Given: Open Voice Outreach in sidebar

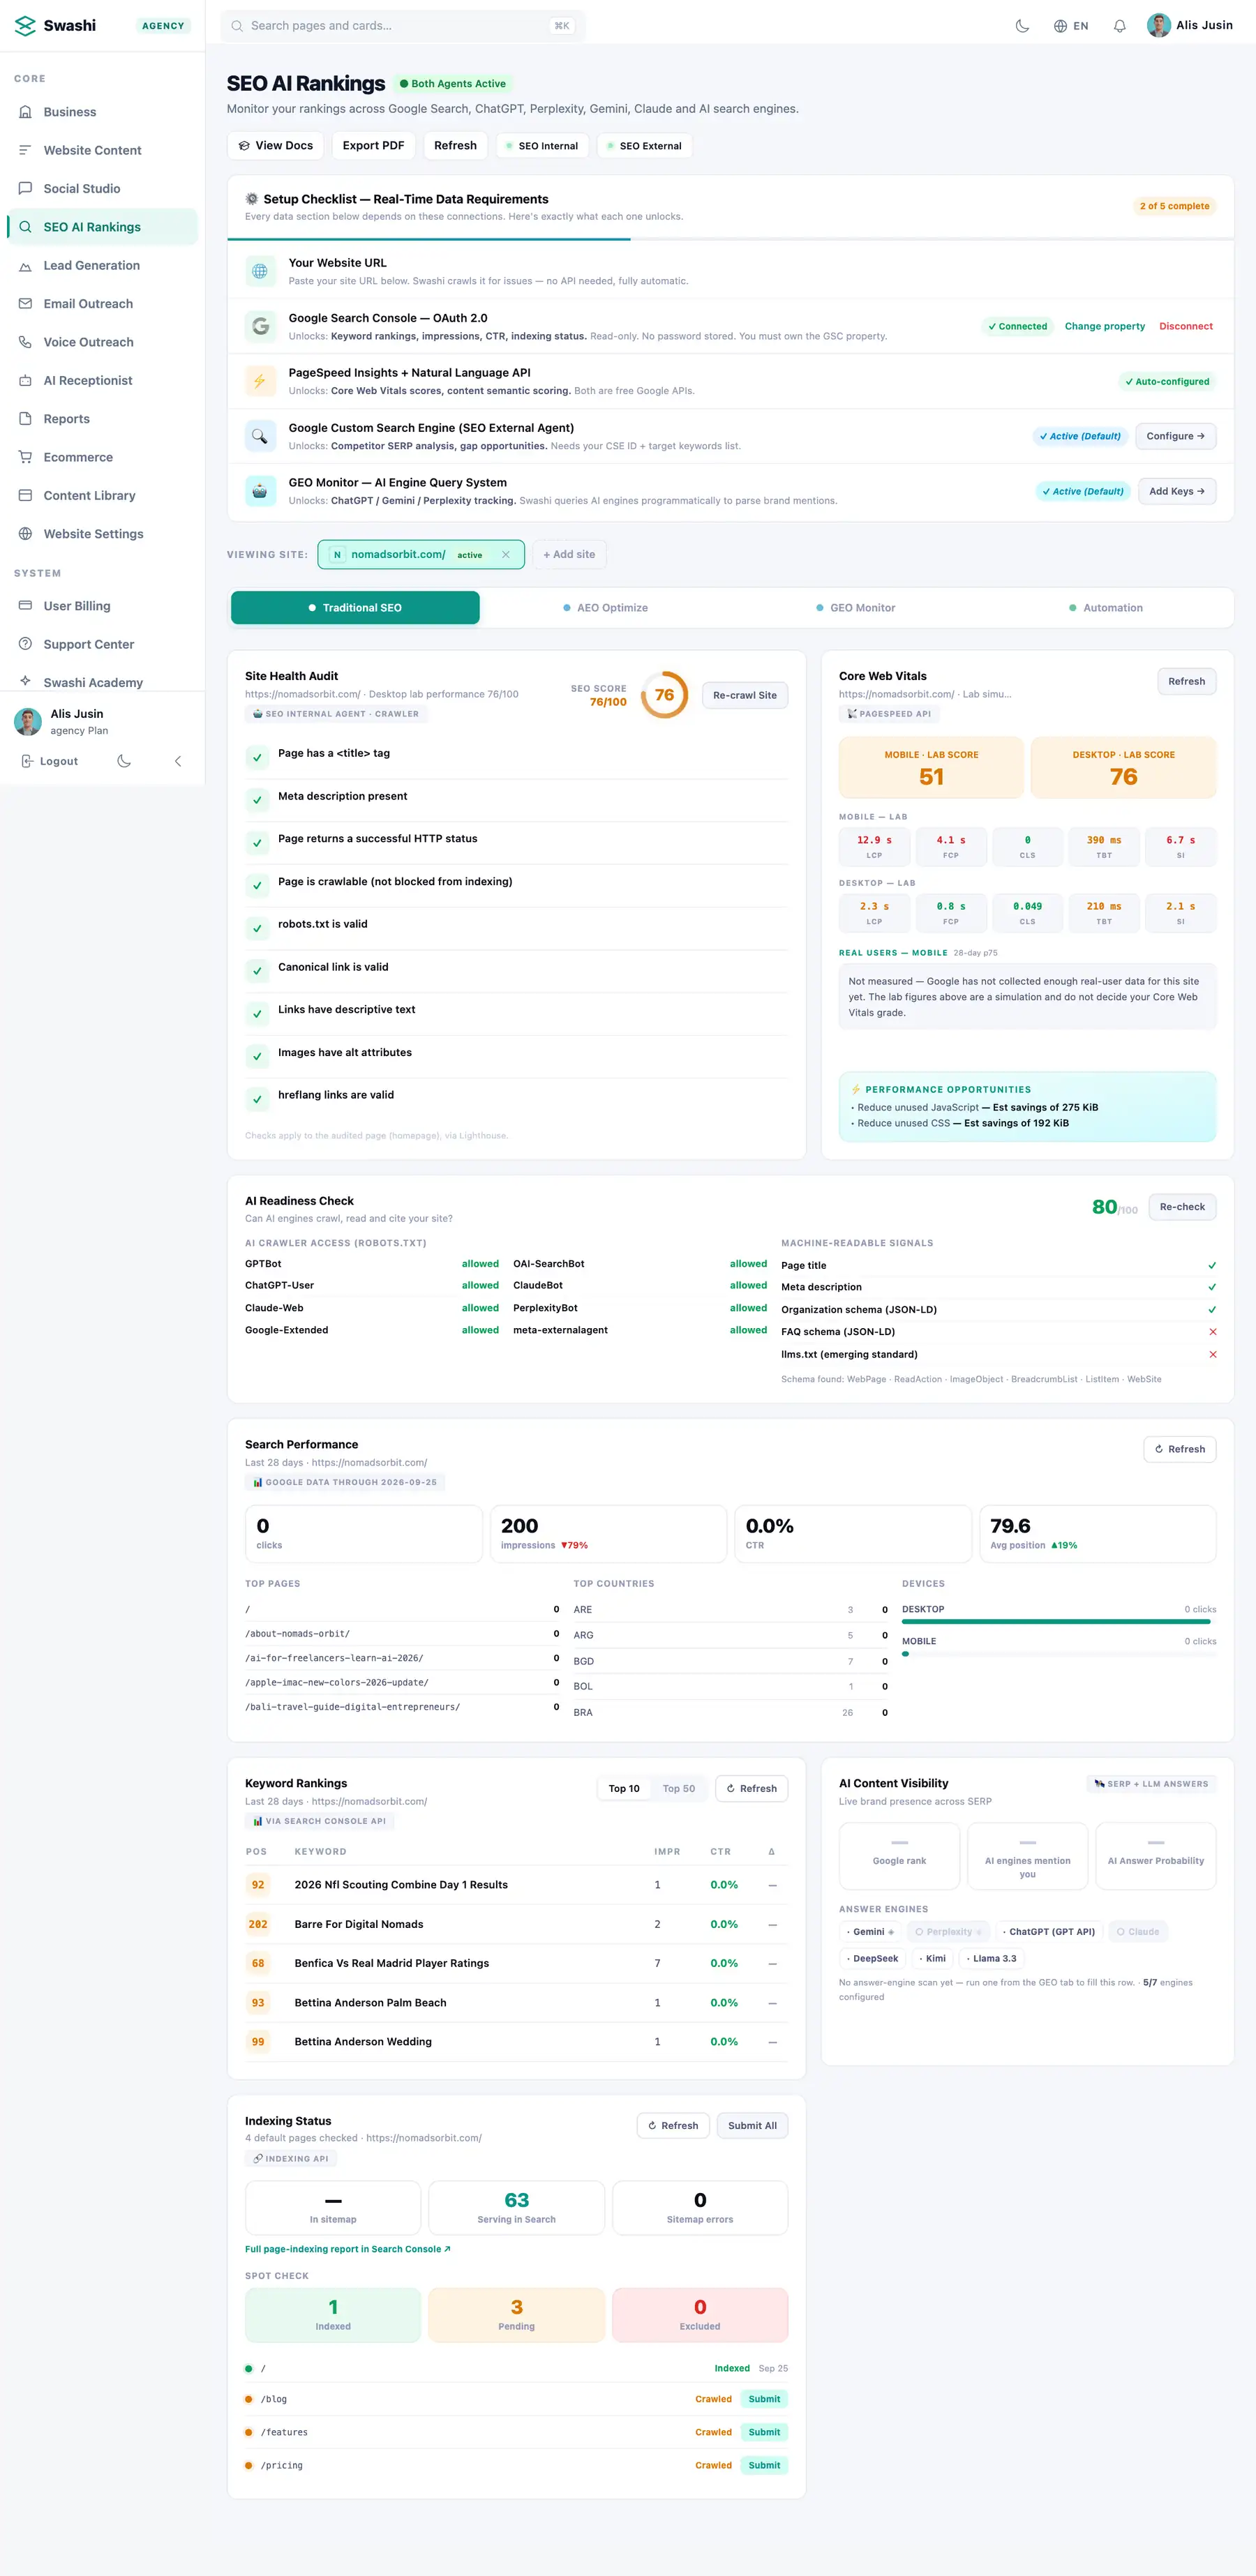Looking at the screenshot, I should click(102, 342).
